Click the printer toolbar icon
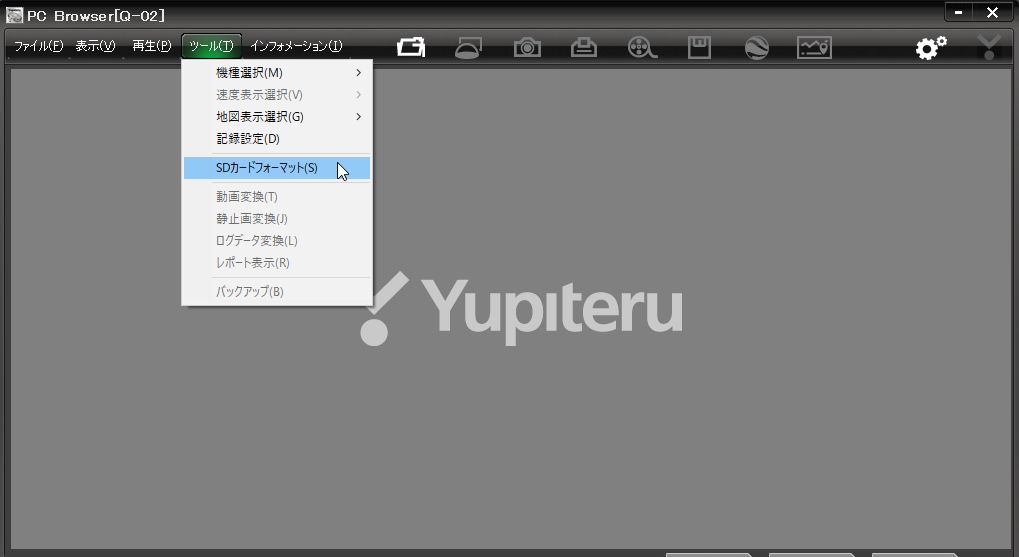 pyautogui.click(x=584, y=47)
